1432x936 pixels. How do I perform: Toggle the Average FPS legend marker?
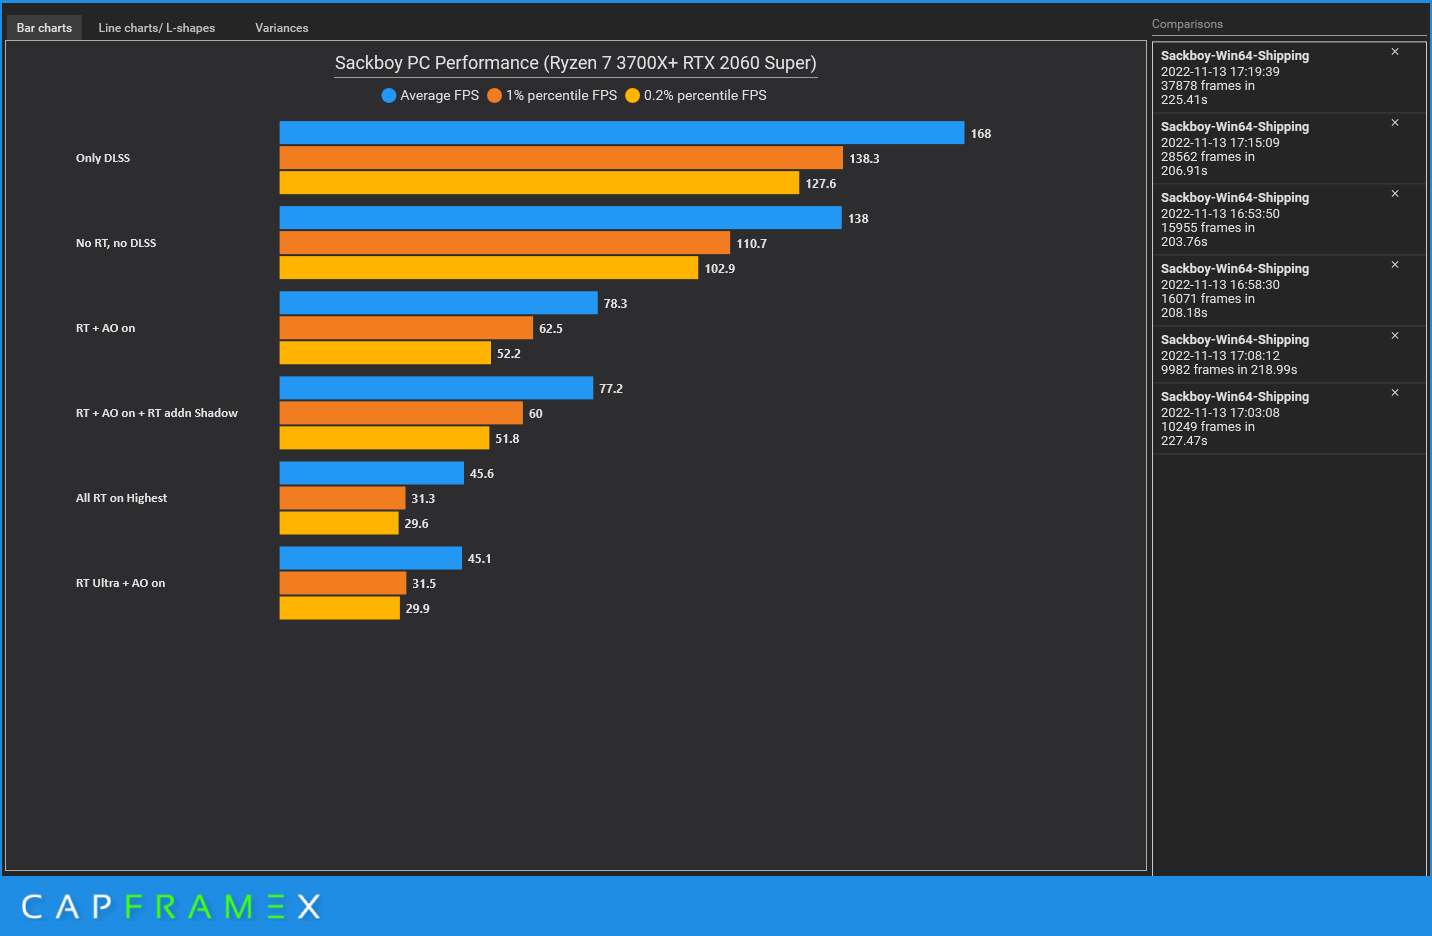tap(389, 96)
